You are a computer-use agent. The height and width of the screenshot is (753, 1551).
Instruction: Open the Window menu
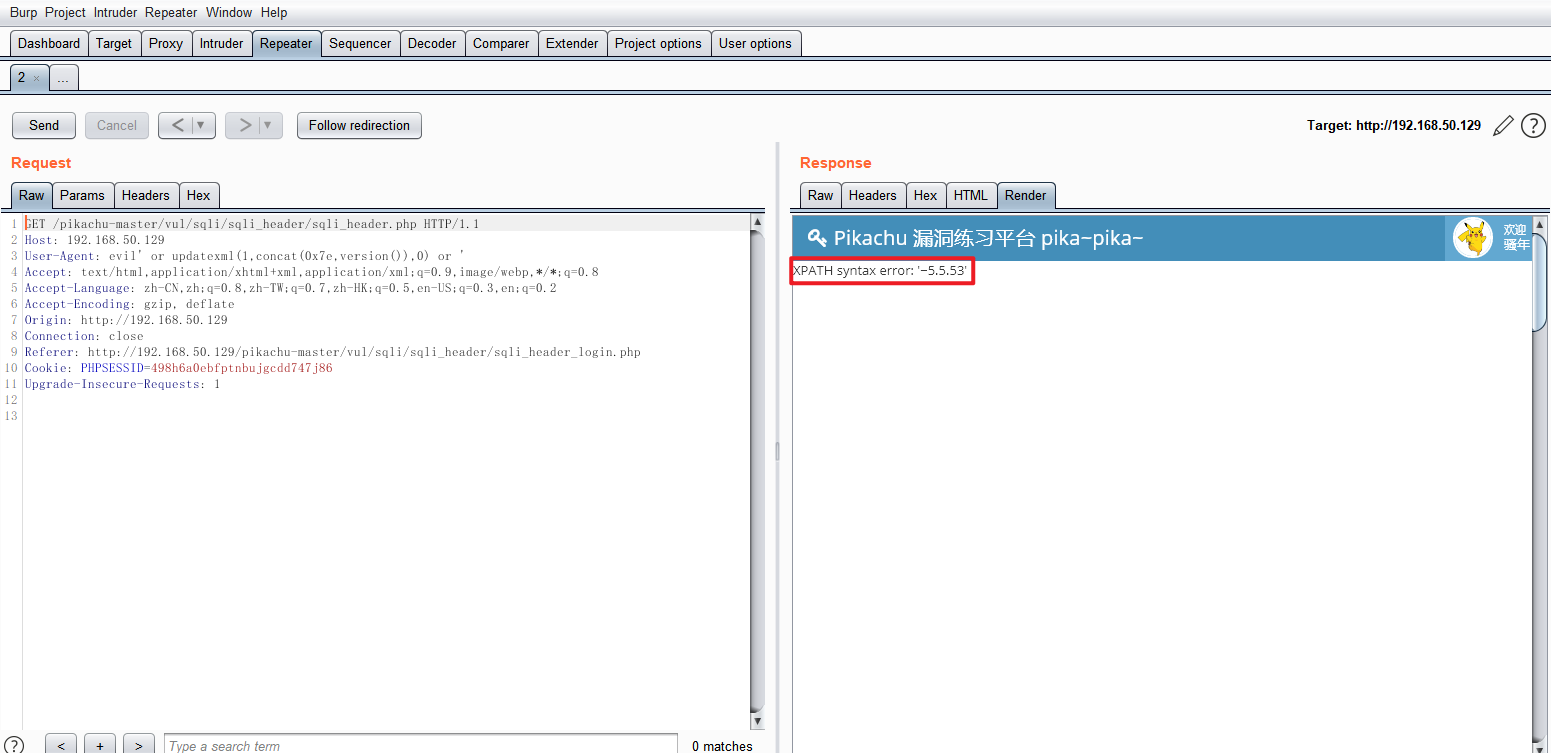229,13
